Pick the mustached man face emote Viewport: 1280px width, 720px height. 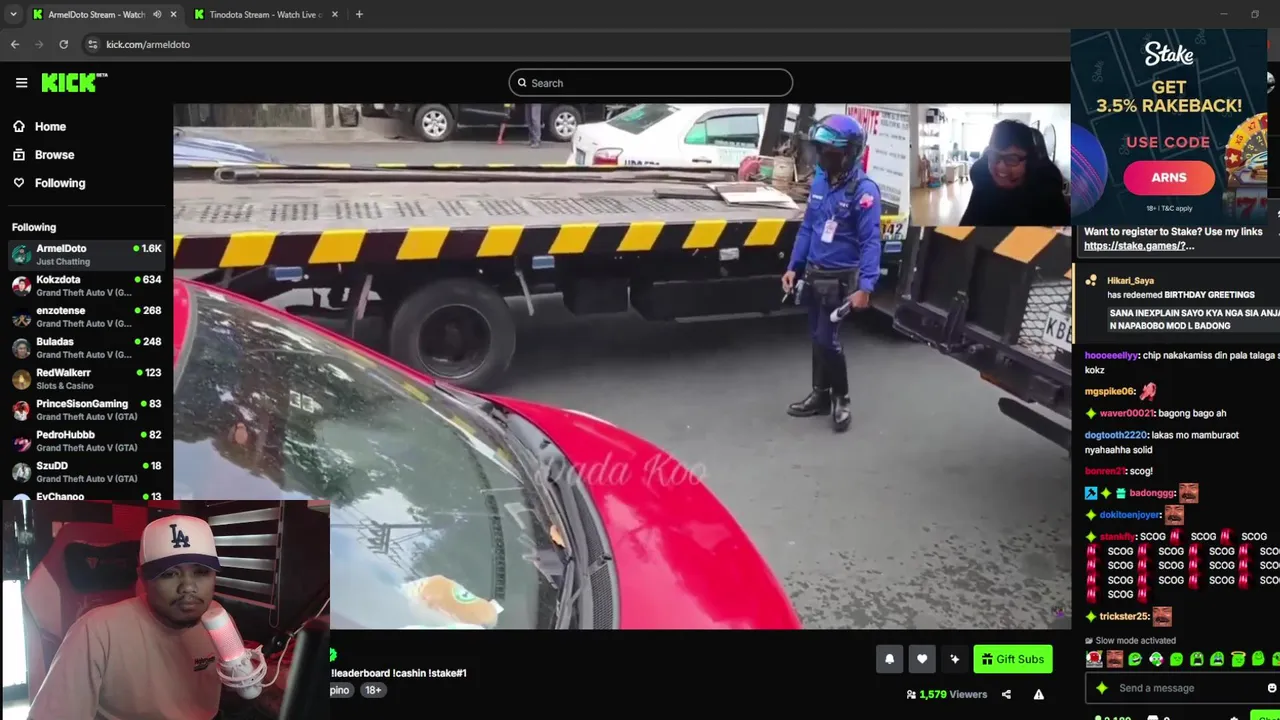click(1114, 659)
